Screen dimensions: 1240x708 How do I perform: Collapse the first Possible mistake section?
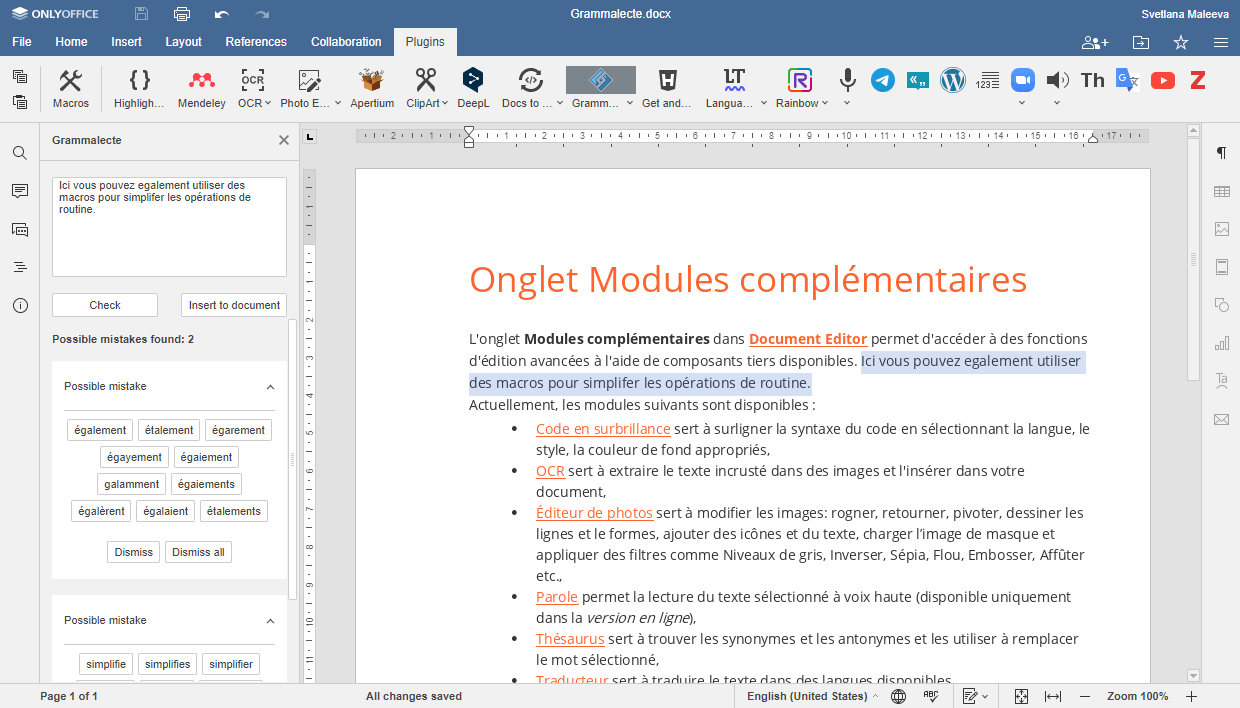tap(270, 387)
